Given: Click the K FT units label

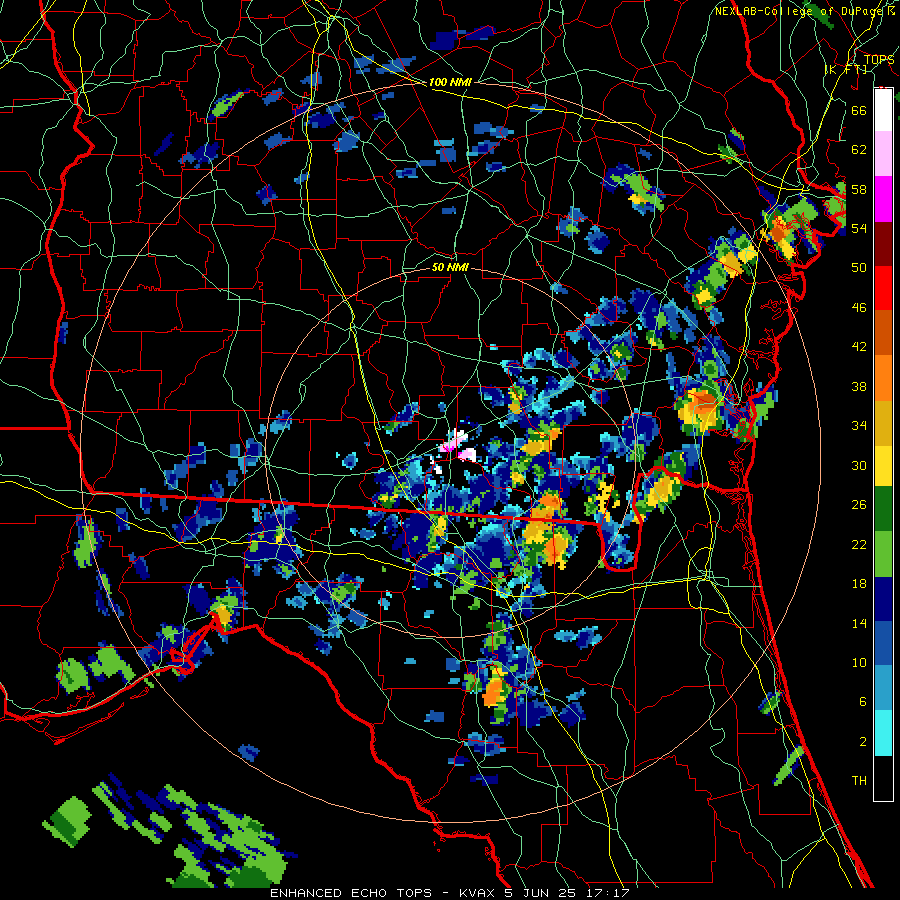Looking at the screenshot, I should tap(846, 70).
